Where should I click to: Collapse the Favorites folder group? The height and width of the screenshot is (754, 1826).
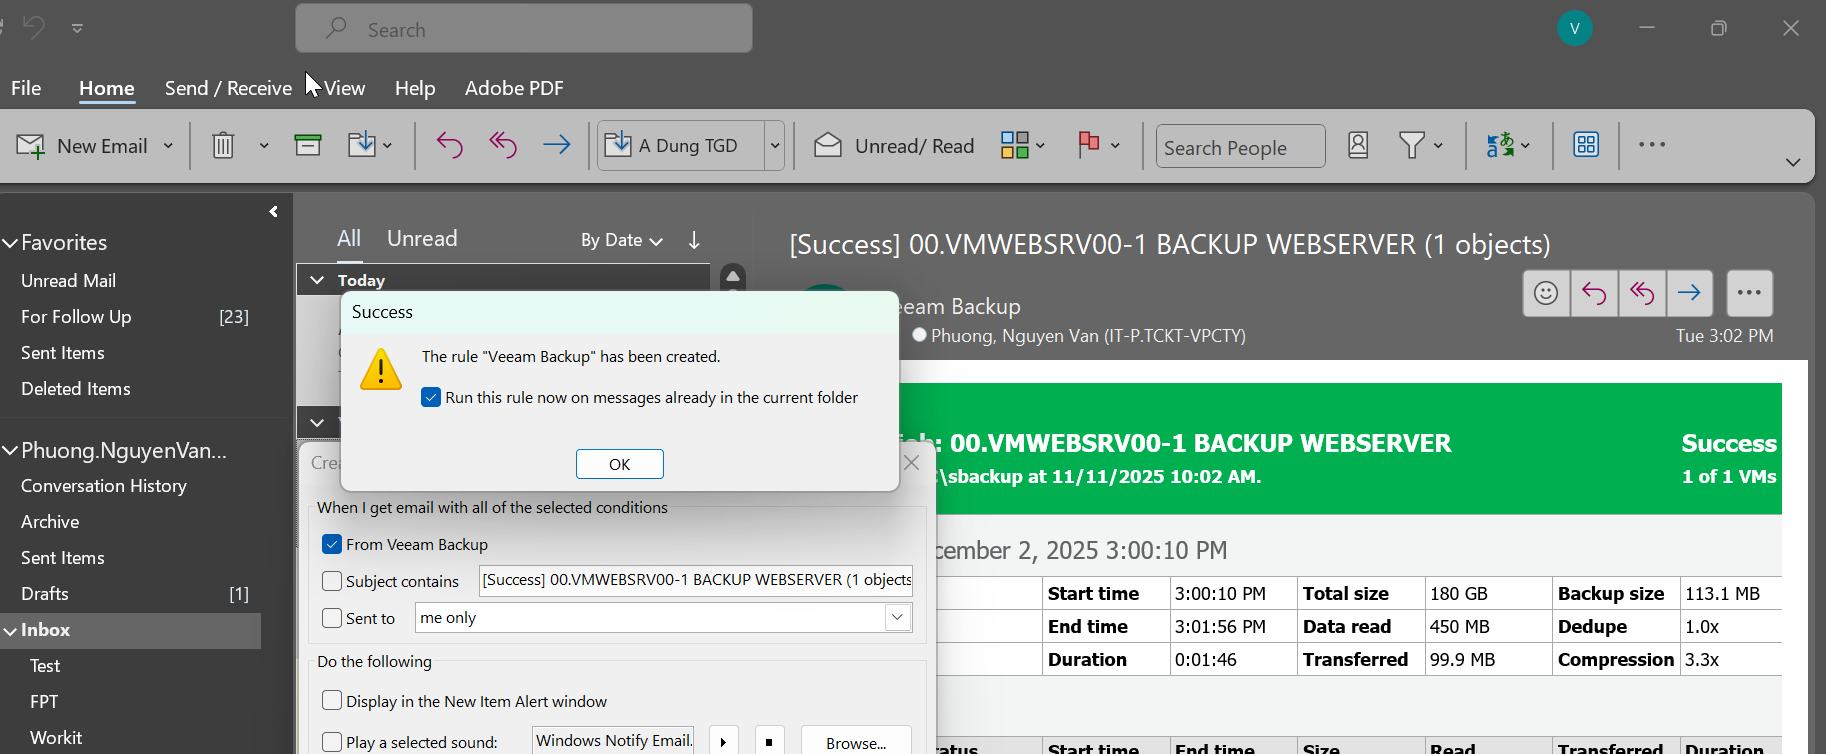(11, 243)
